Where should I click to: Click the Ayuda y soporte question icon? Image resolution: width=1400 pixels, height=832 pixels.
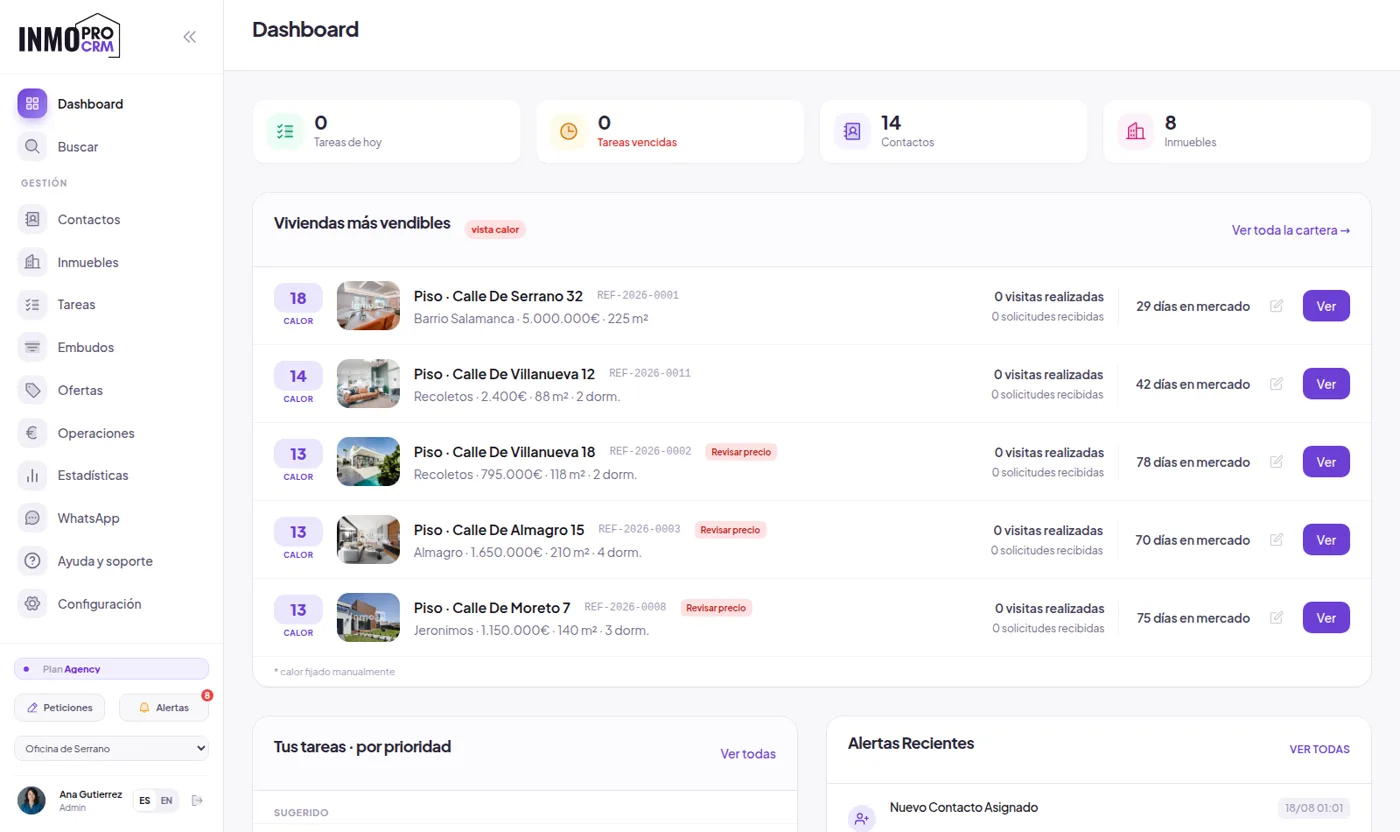32,561
